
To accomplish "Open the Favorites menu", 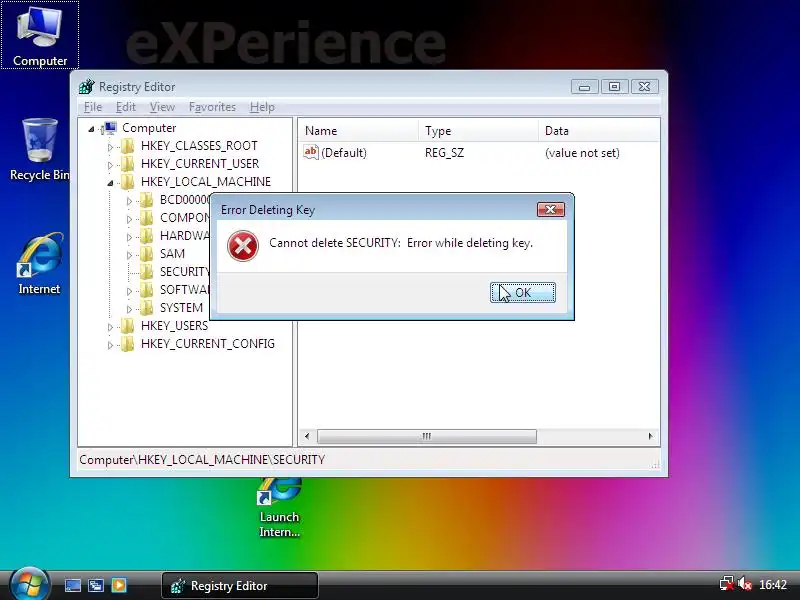I will (x=212, y=107).
